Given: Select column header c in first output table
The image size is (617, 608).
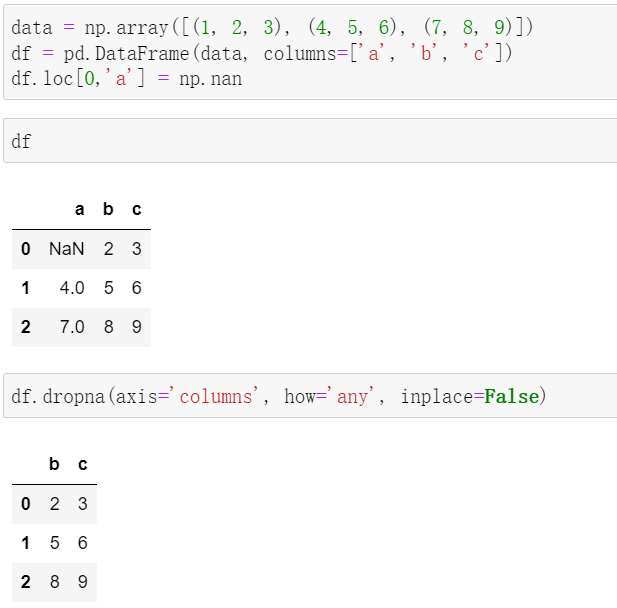Looking at the screenshot, I should tap(137, 209).
